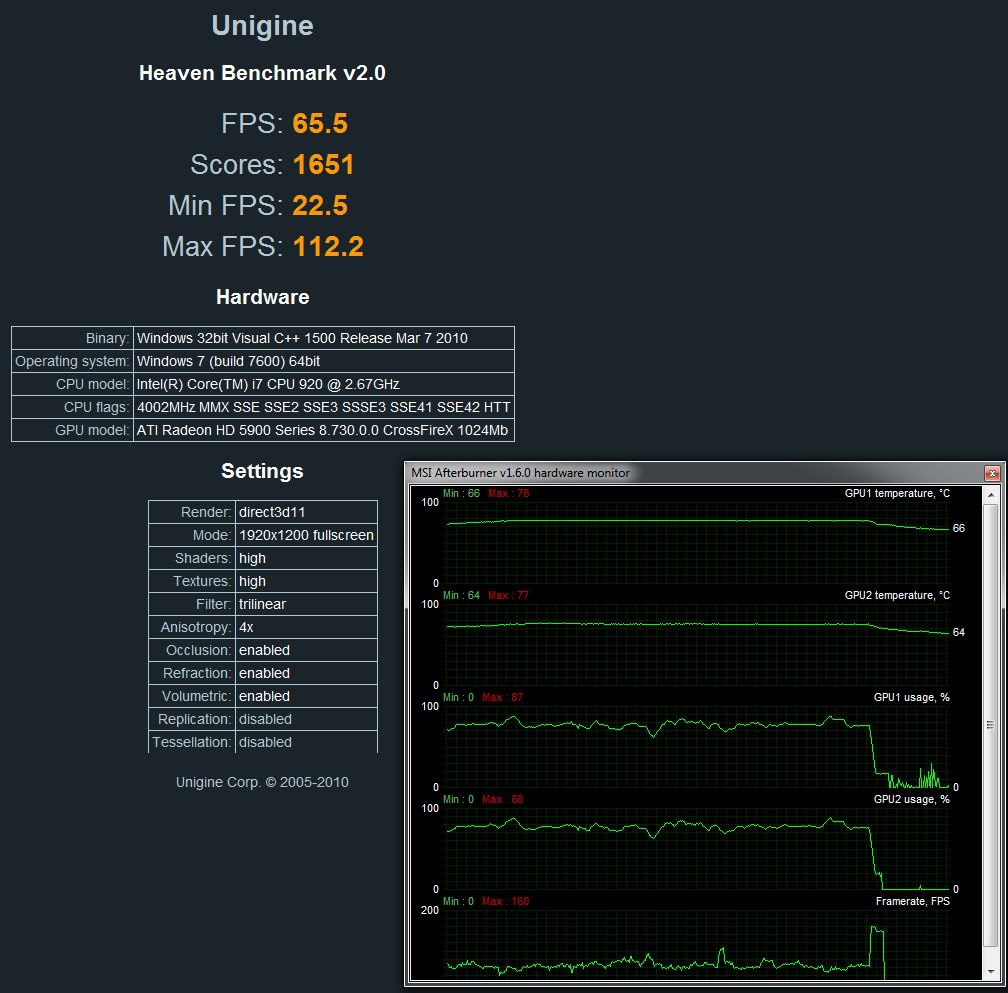
Task: Click the ATI Radeon HD 5900 Series cell
Action: click(323, 430)
